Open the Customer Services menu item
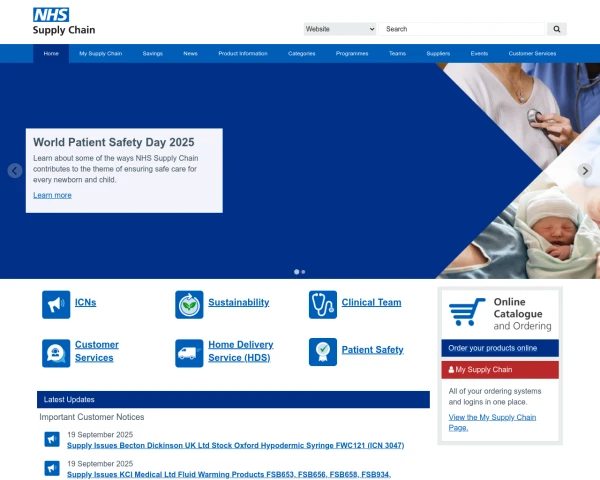 click(532, 54)
